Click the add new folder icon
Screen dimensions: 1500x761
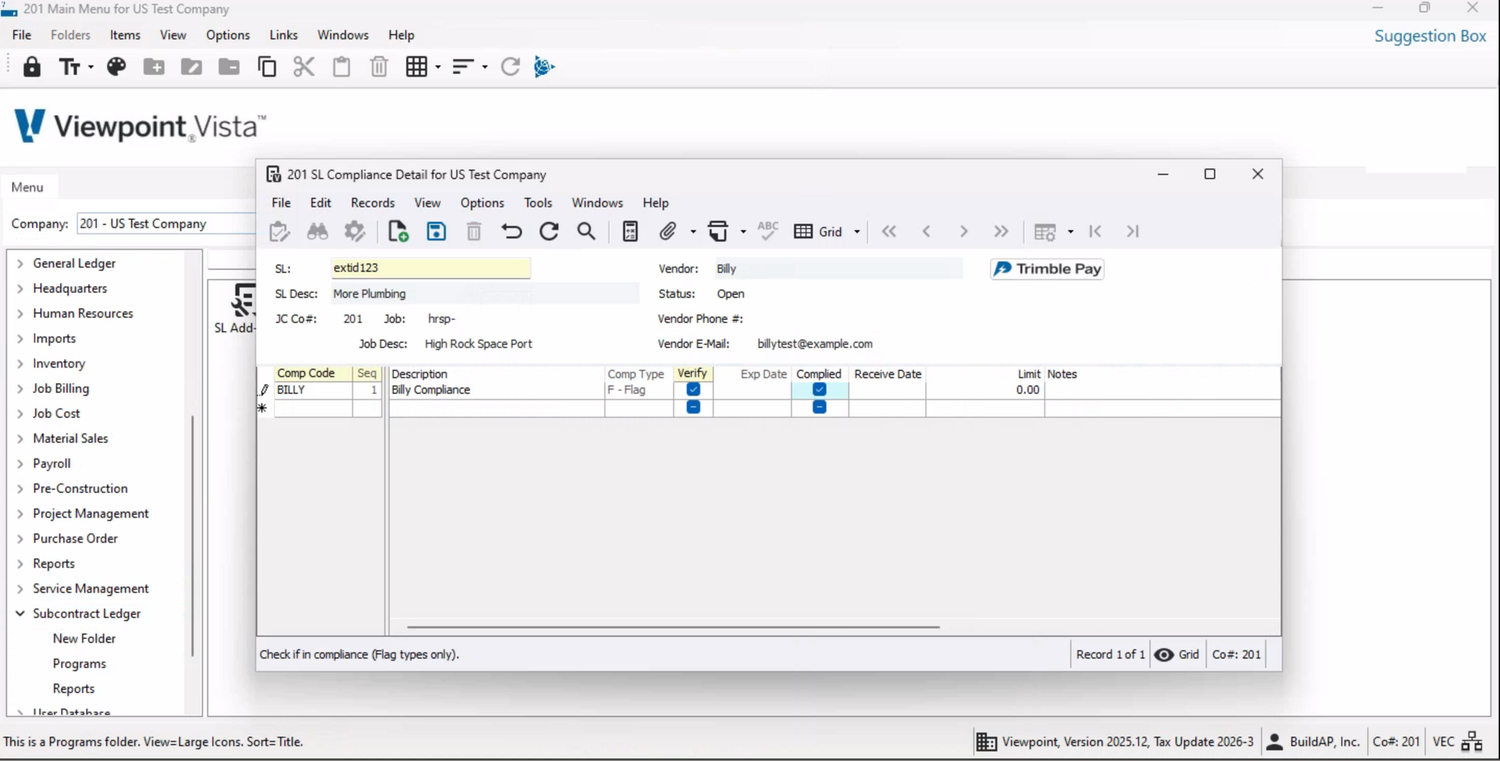(x=154, y=67)
